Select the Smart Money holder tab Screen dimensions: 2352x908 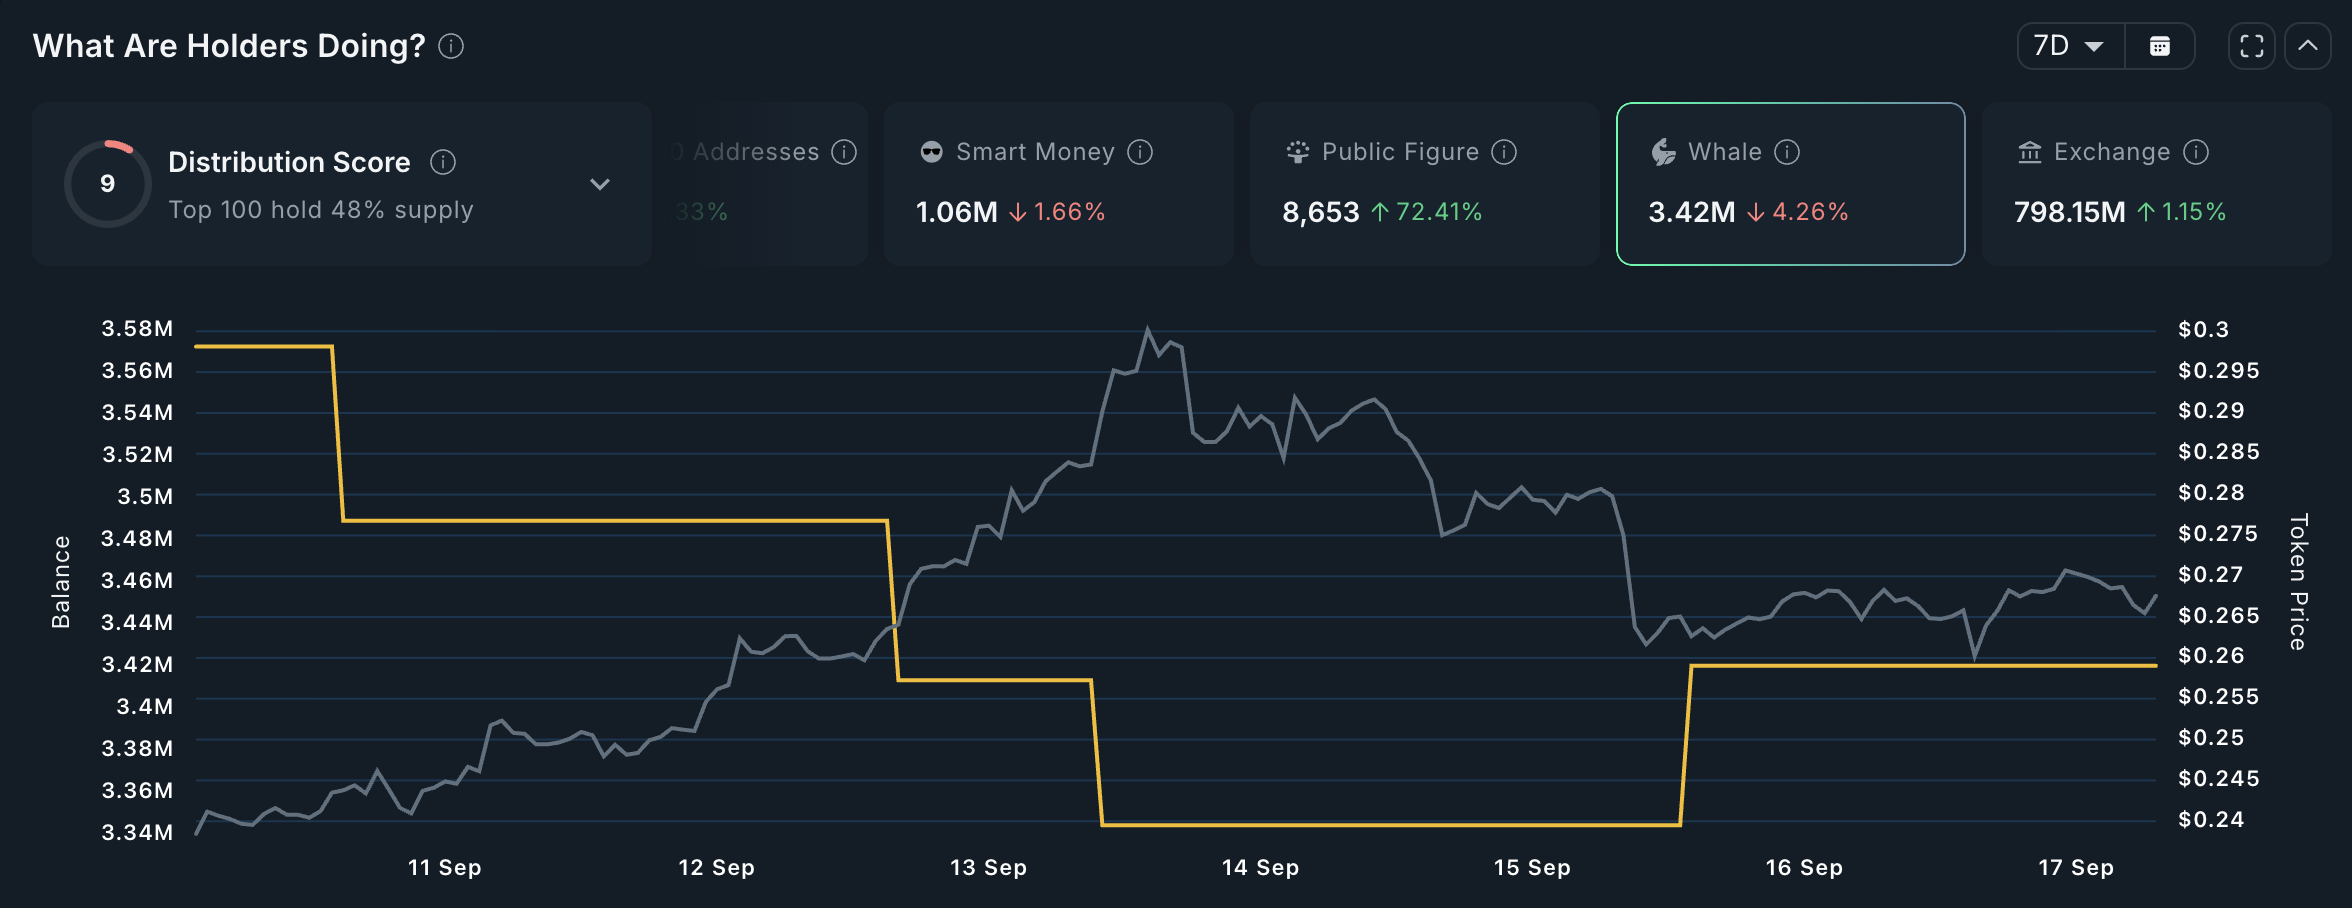coord(1058,184)
